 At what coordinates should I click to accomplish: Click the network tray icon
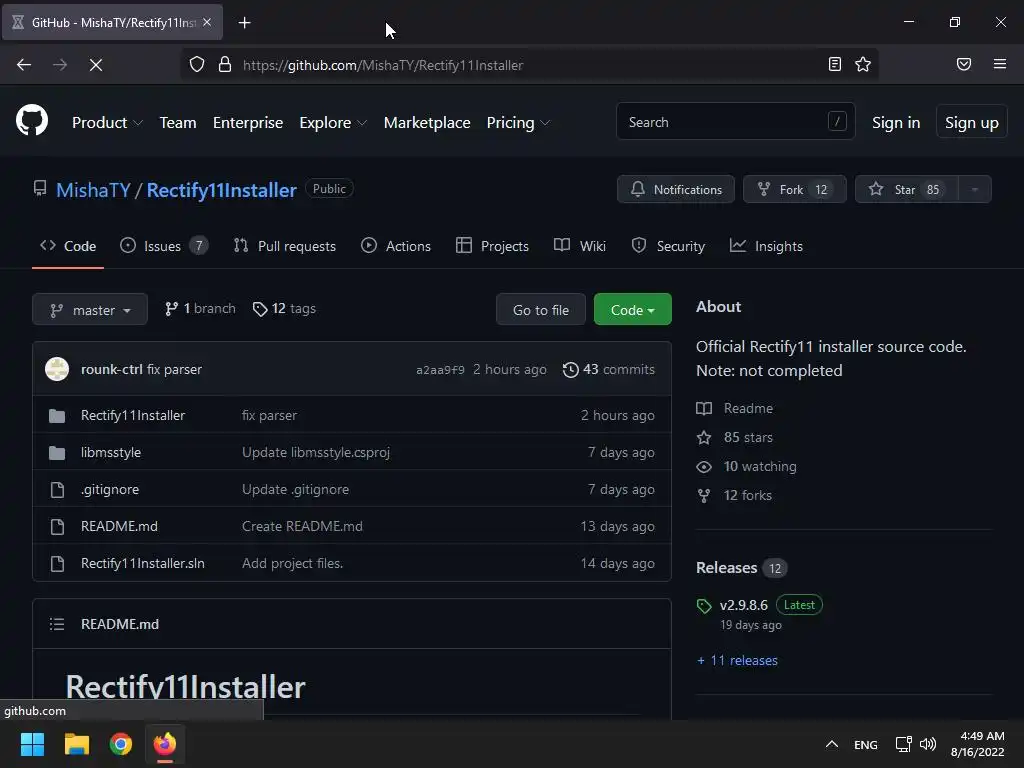tap(903, 744)
